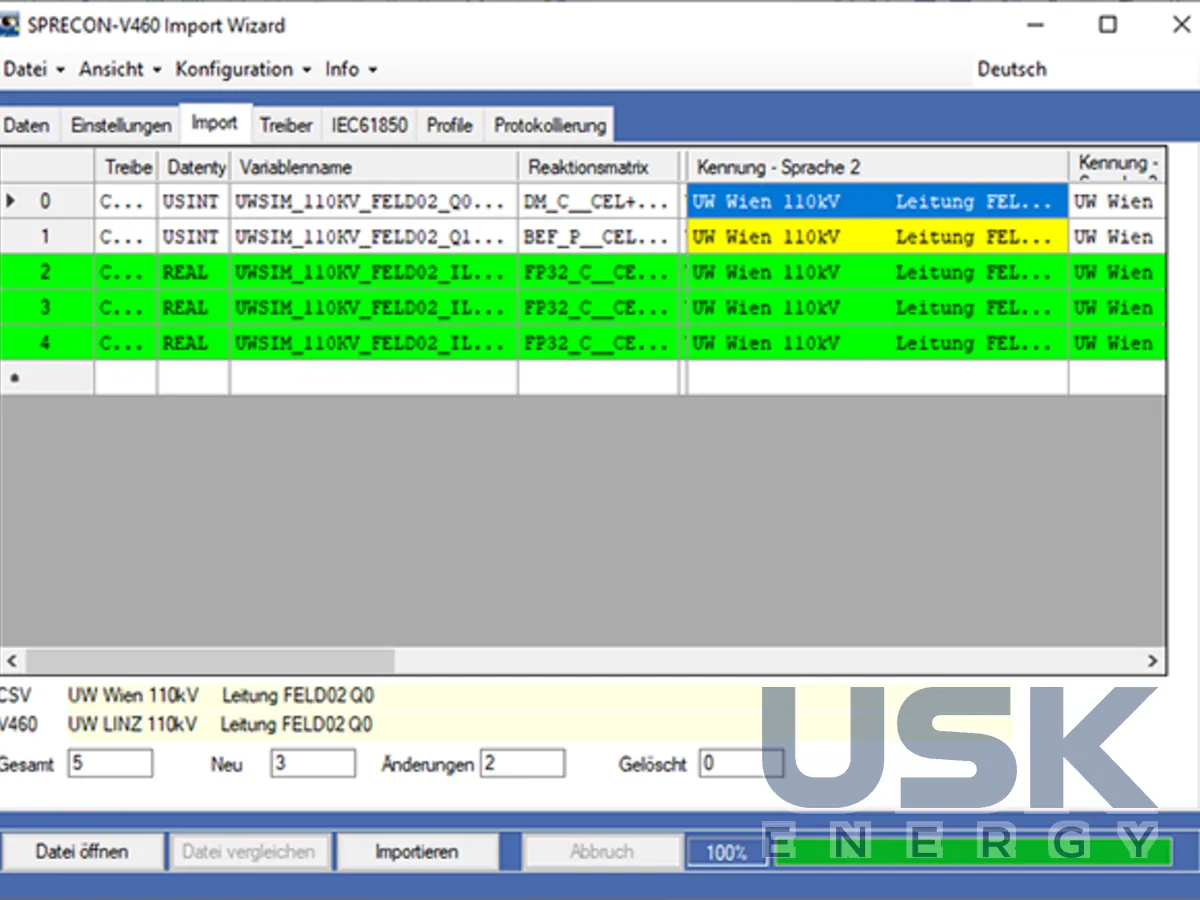Click the Datei vergleichen button
The height and width of the screenshot is (900, 1200).
pyautogui.click(x=249, y=852)
